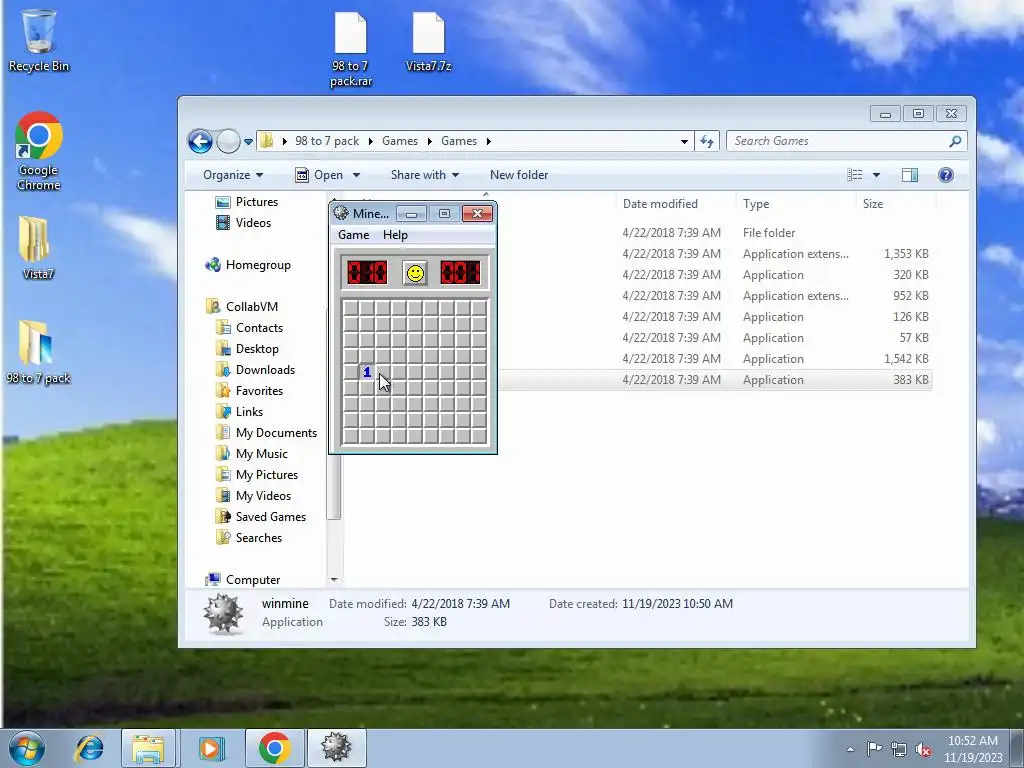Expand the view options dropdown arrow

pyautogui.click(x=876, y=175)
